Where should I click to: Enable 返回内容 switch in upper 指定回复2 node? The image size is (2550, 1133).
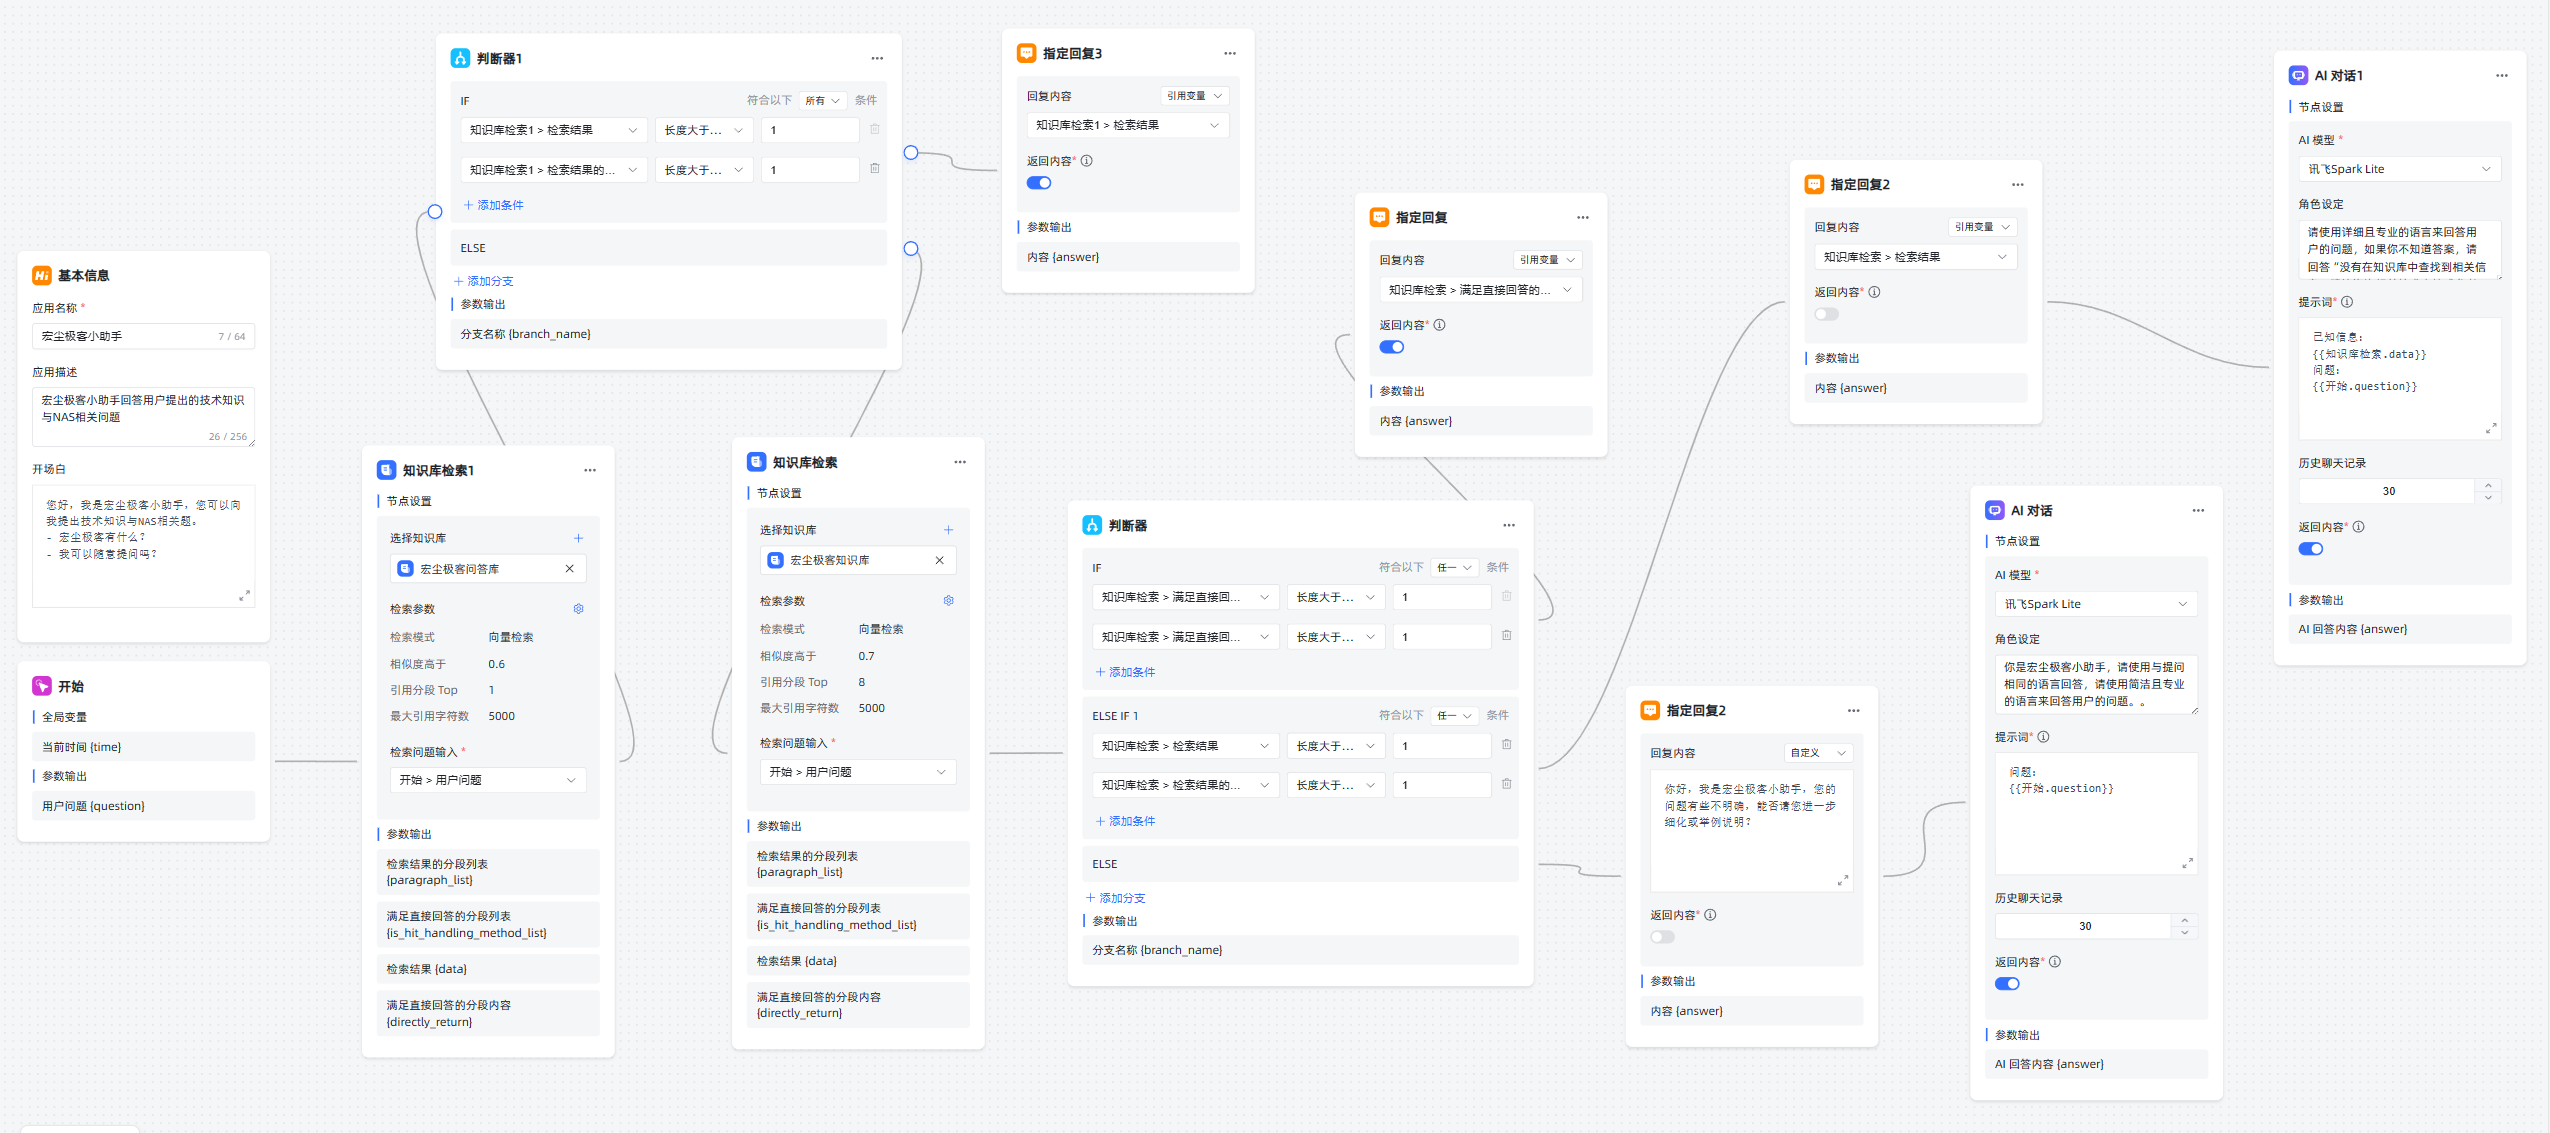click(1826, 315)
